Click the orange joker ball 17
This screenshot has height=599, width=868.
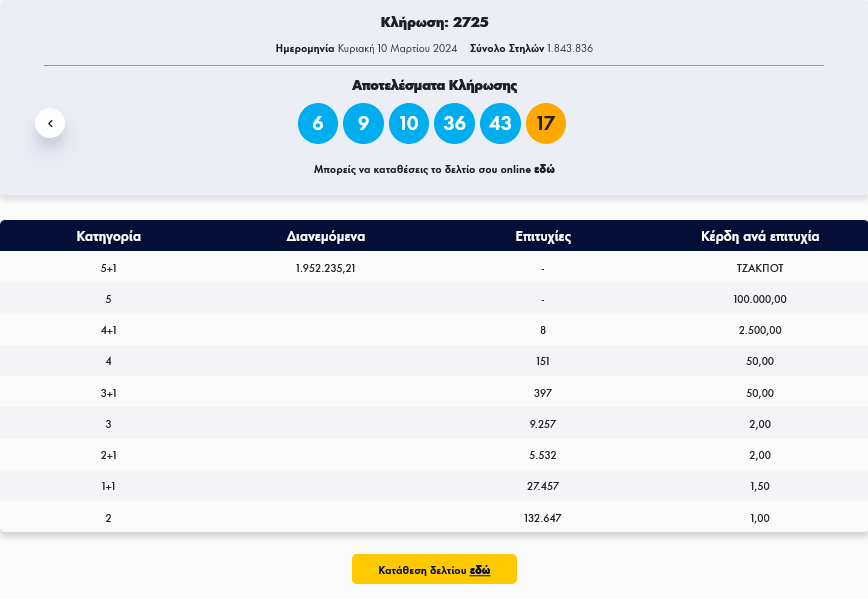545,124
